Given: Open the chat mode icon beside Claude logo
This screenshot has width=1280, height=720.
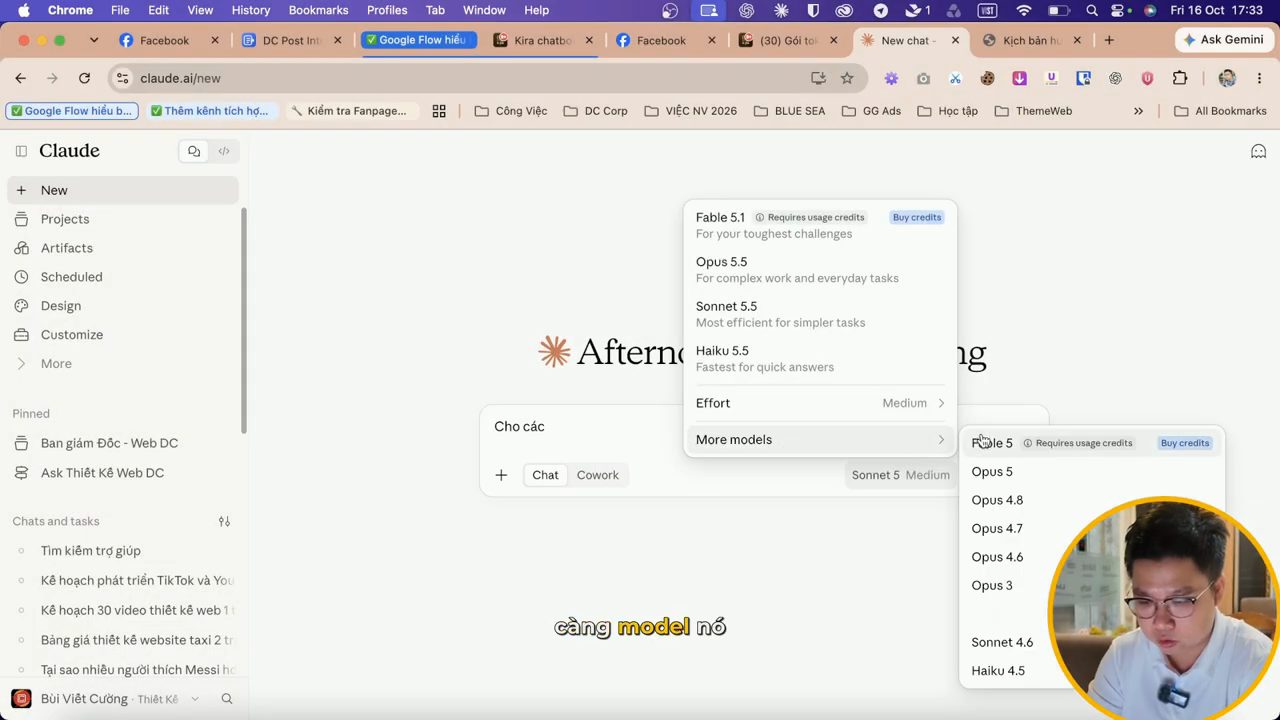Looking at the screenshot, I should pos(194,151).
